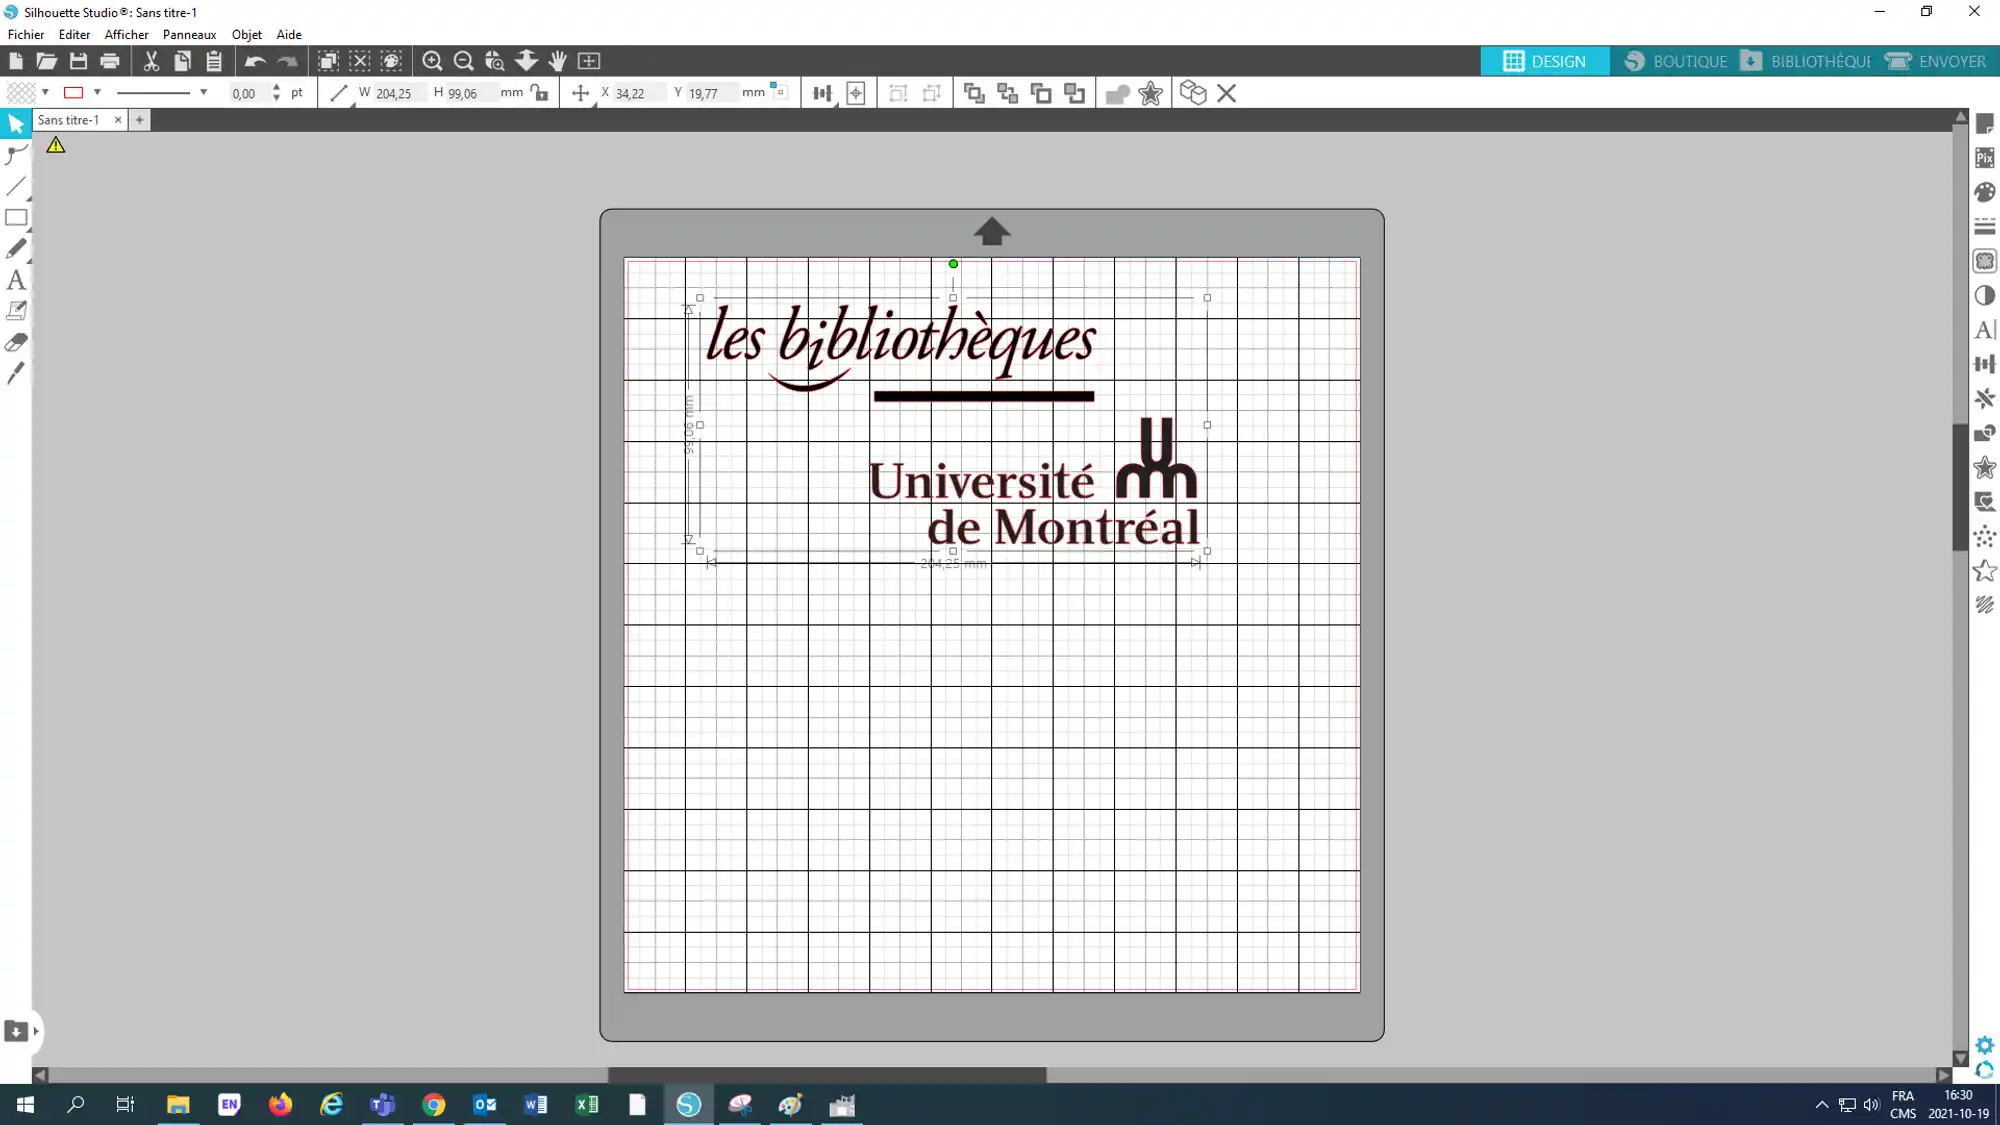Click the fill pattern swatch
This screenshot has height=1125, width=2000.
[x=21, y=92]
